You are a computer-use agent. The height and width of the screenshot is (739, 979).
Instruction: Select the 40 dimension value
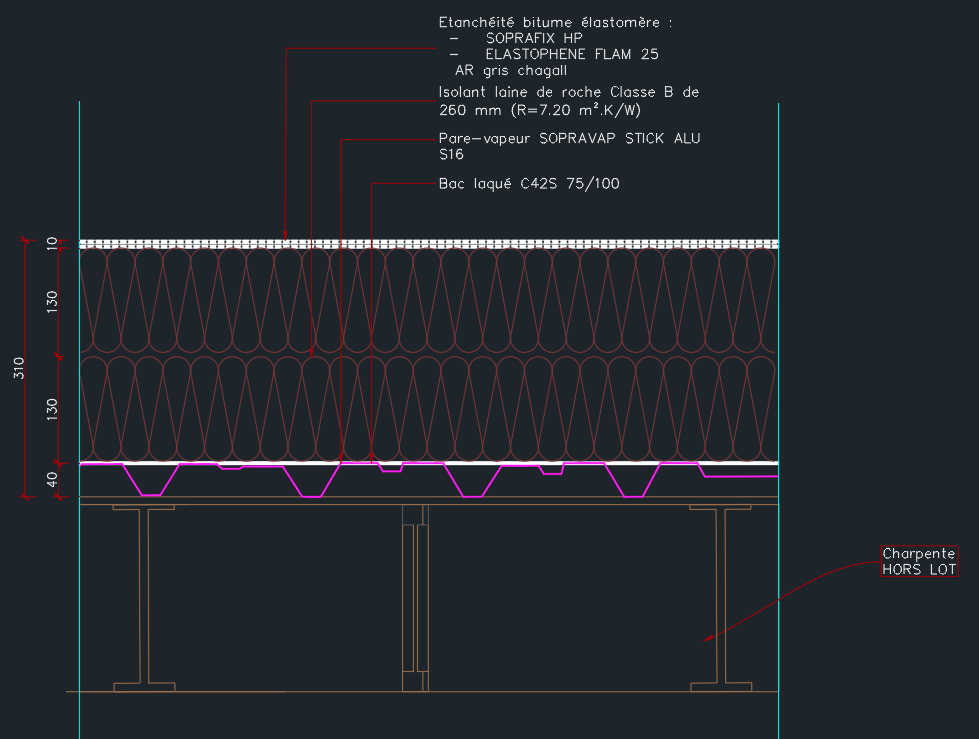point(52,480)
